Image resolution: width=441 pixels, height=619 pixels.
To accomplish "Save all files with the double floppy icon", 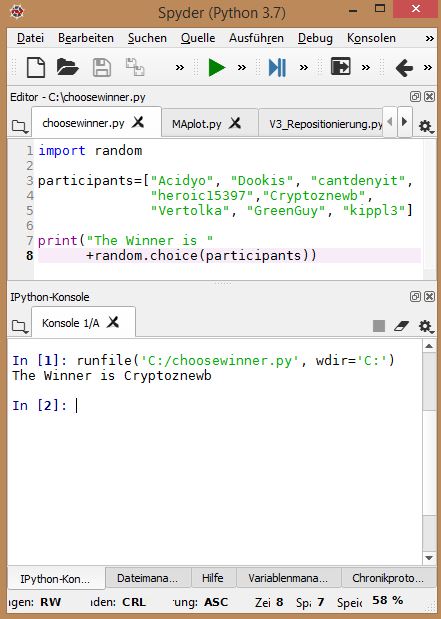I will pyautogui.click(x=135, y=67).
